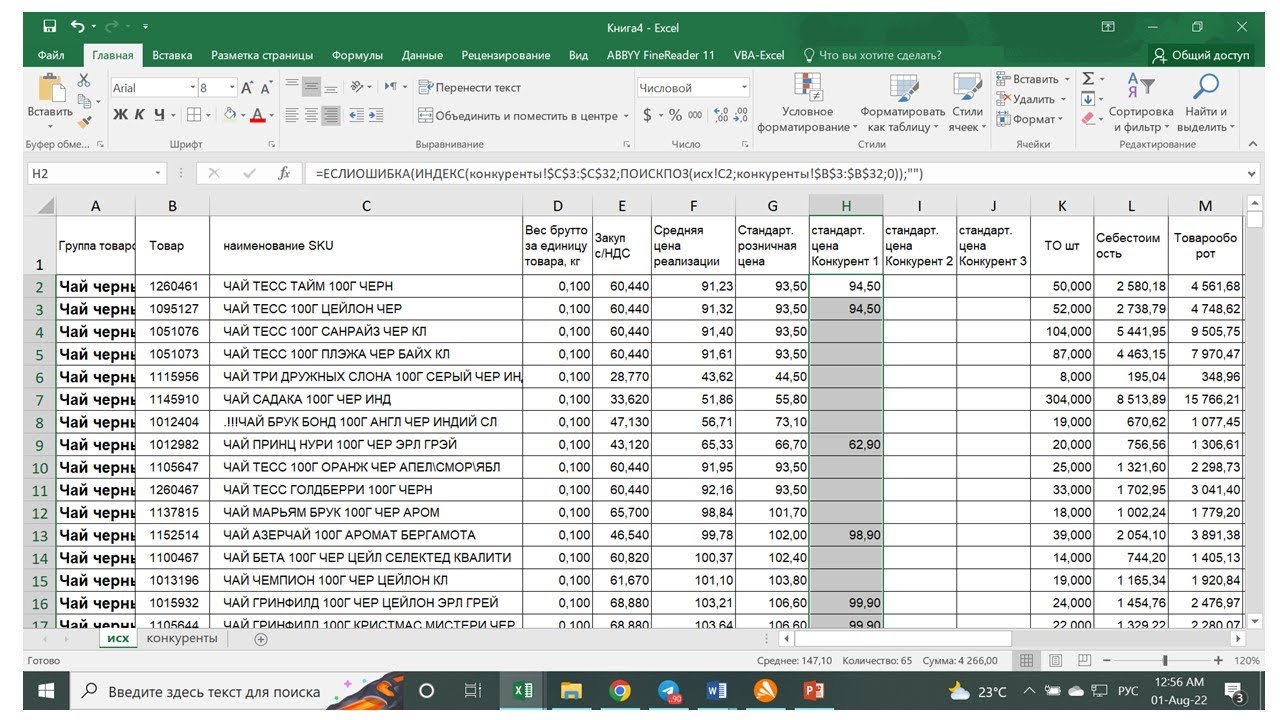This screenshot has height=720, width=1280.
Task: Save workbook from Quick Access toolbar
Action: pos(50,26)
